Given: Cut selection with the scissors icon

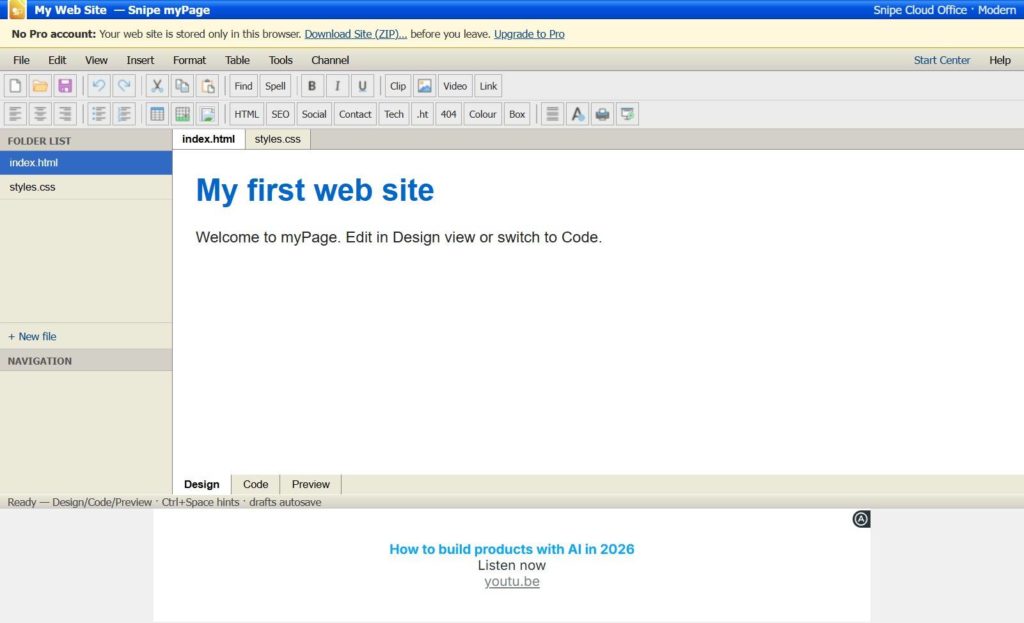Looking at the screenshot, I should pos(157,86).
